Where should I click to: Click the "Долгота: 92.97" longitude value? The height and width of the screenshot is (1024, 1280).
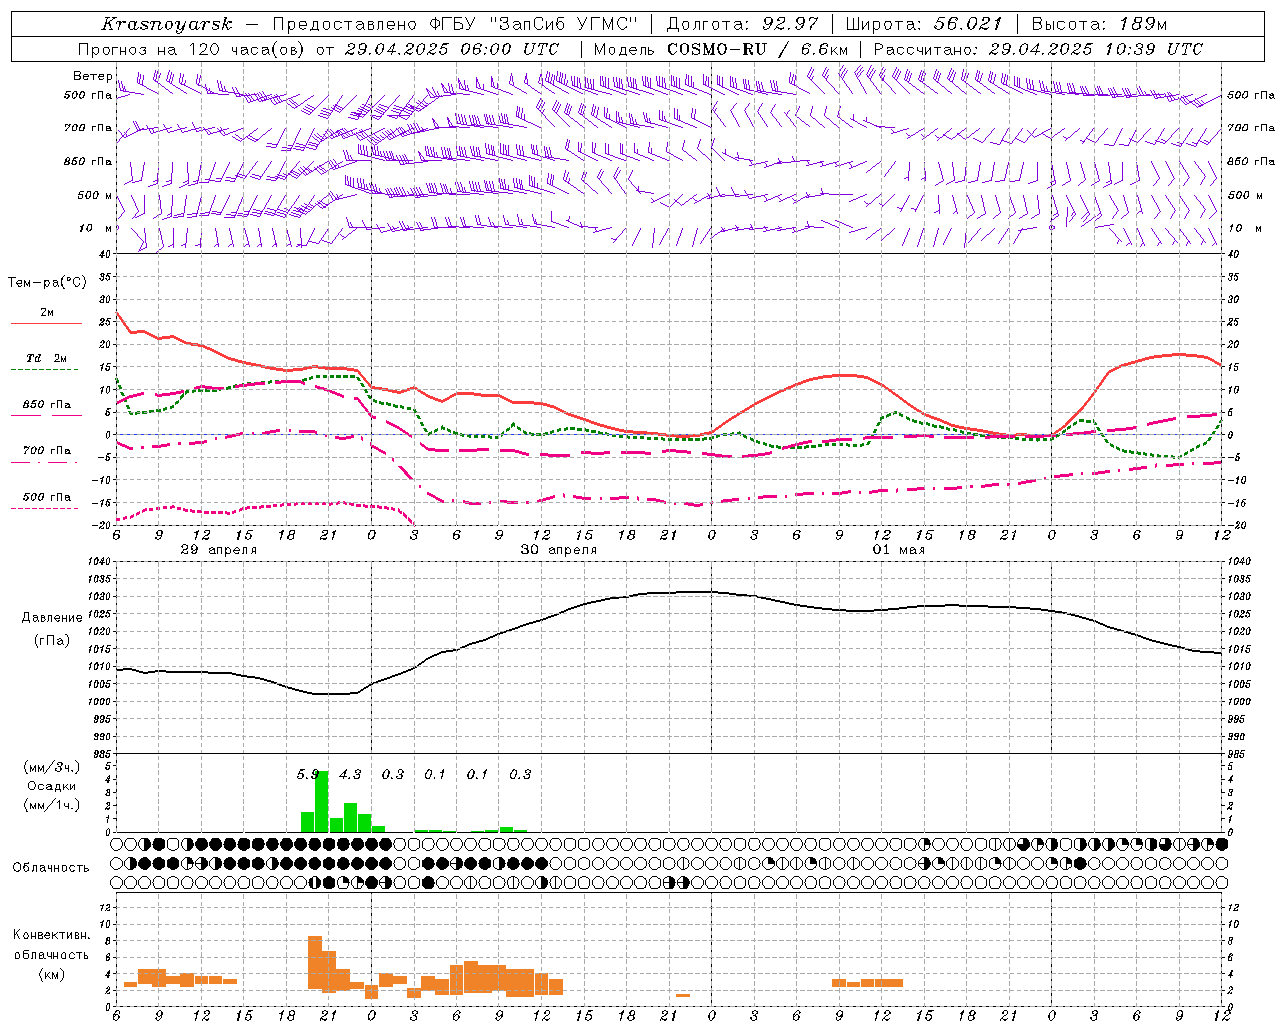[x=742, y=24]
